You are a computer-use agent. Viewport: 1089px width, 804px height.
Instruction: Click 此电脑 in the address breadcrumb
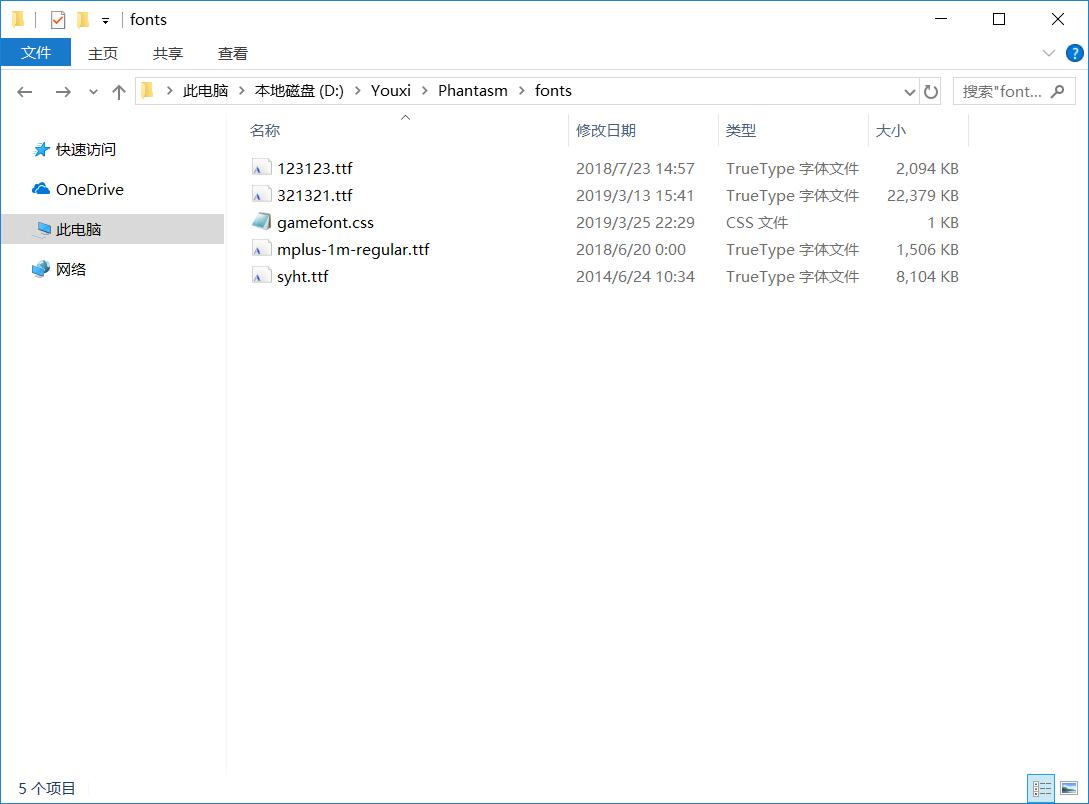click(x=206, y=91)
